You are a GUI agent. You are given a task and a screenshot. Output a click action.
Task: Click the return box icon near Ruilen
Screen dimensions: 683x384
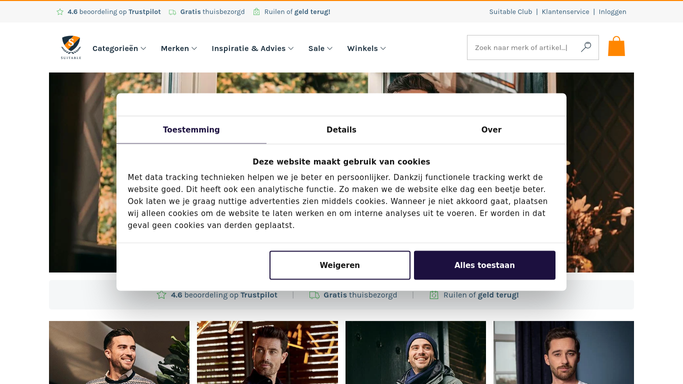point(257,12)
